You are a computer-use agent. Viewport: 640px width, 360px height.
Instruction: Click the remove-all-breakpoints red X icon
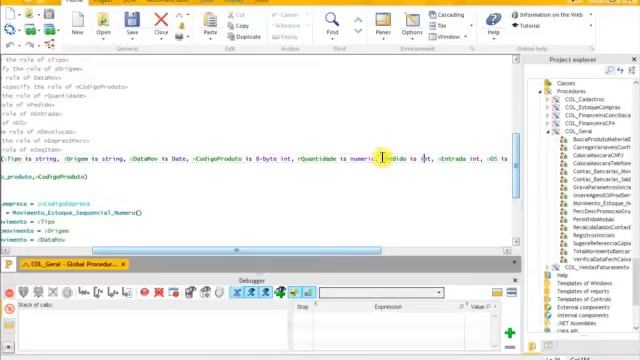tap(159, 292)
